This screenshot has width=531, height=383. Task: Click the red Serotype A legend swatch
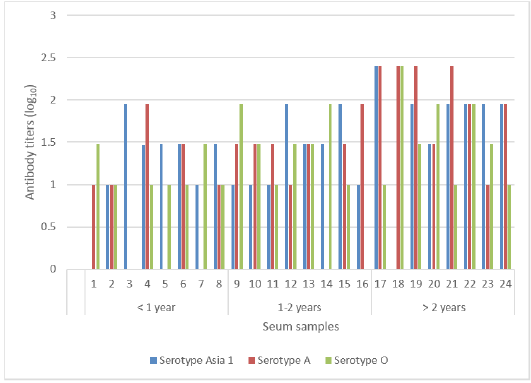click(x=252, y=360)
